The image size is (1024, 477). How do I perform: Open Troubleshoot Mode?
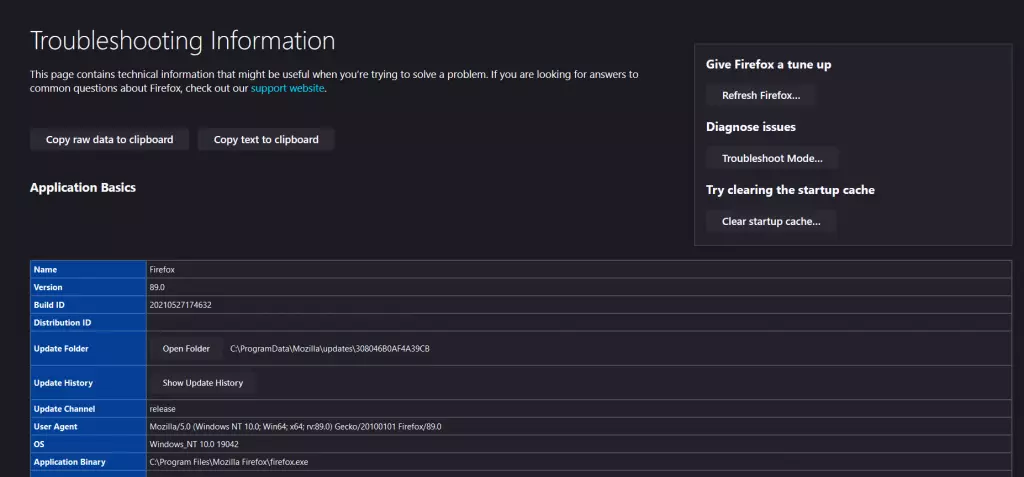pos(772,158)
